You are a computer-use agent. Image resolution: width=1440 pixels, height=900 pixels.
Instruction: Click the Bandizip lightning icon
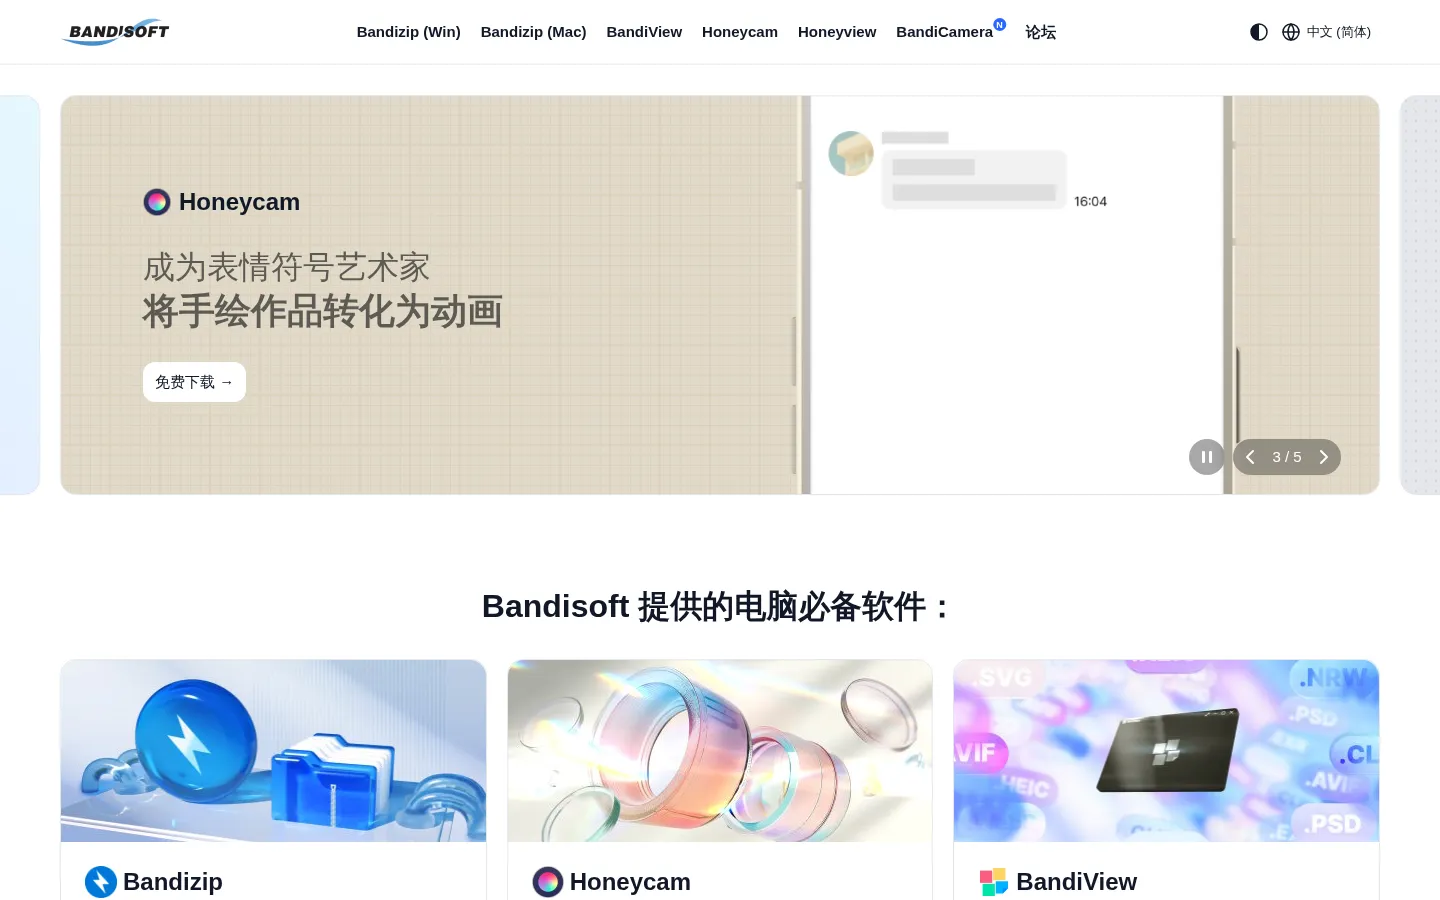pyautogui.click(x=101, y=882)
